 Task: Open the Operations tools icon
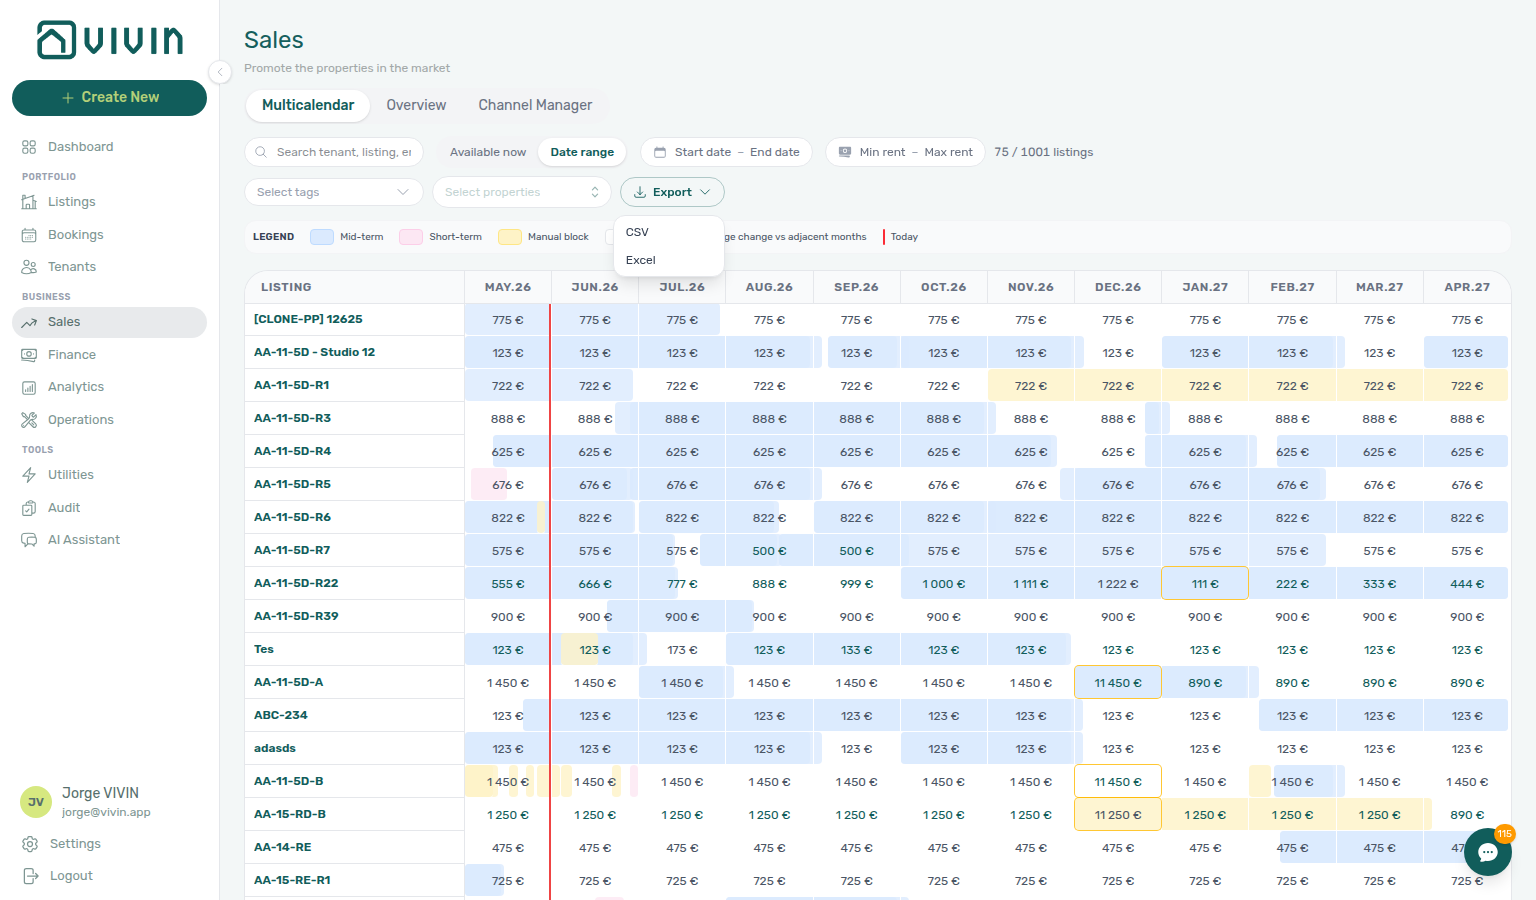[x=29, y=420]
